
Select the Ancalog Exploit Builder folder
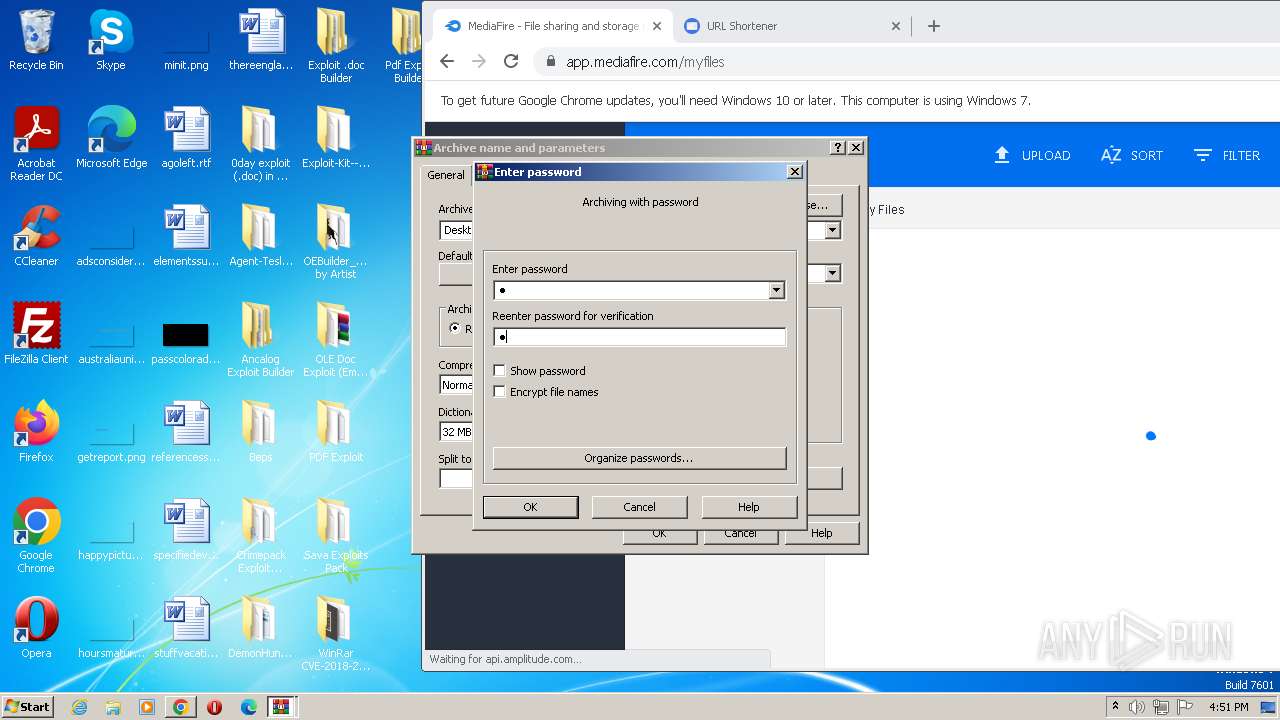pyautogui.click(x=260, y=339)
